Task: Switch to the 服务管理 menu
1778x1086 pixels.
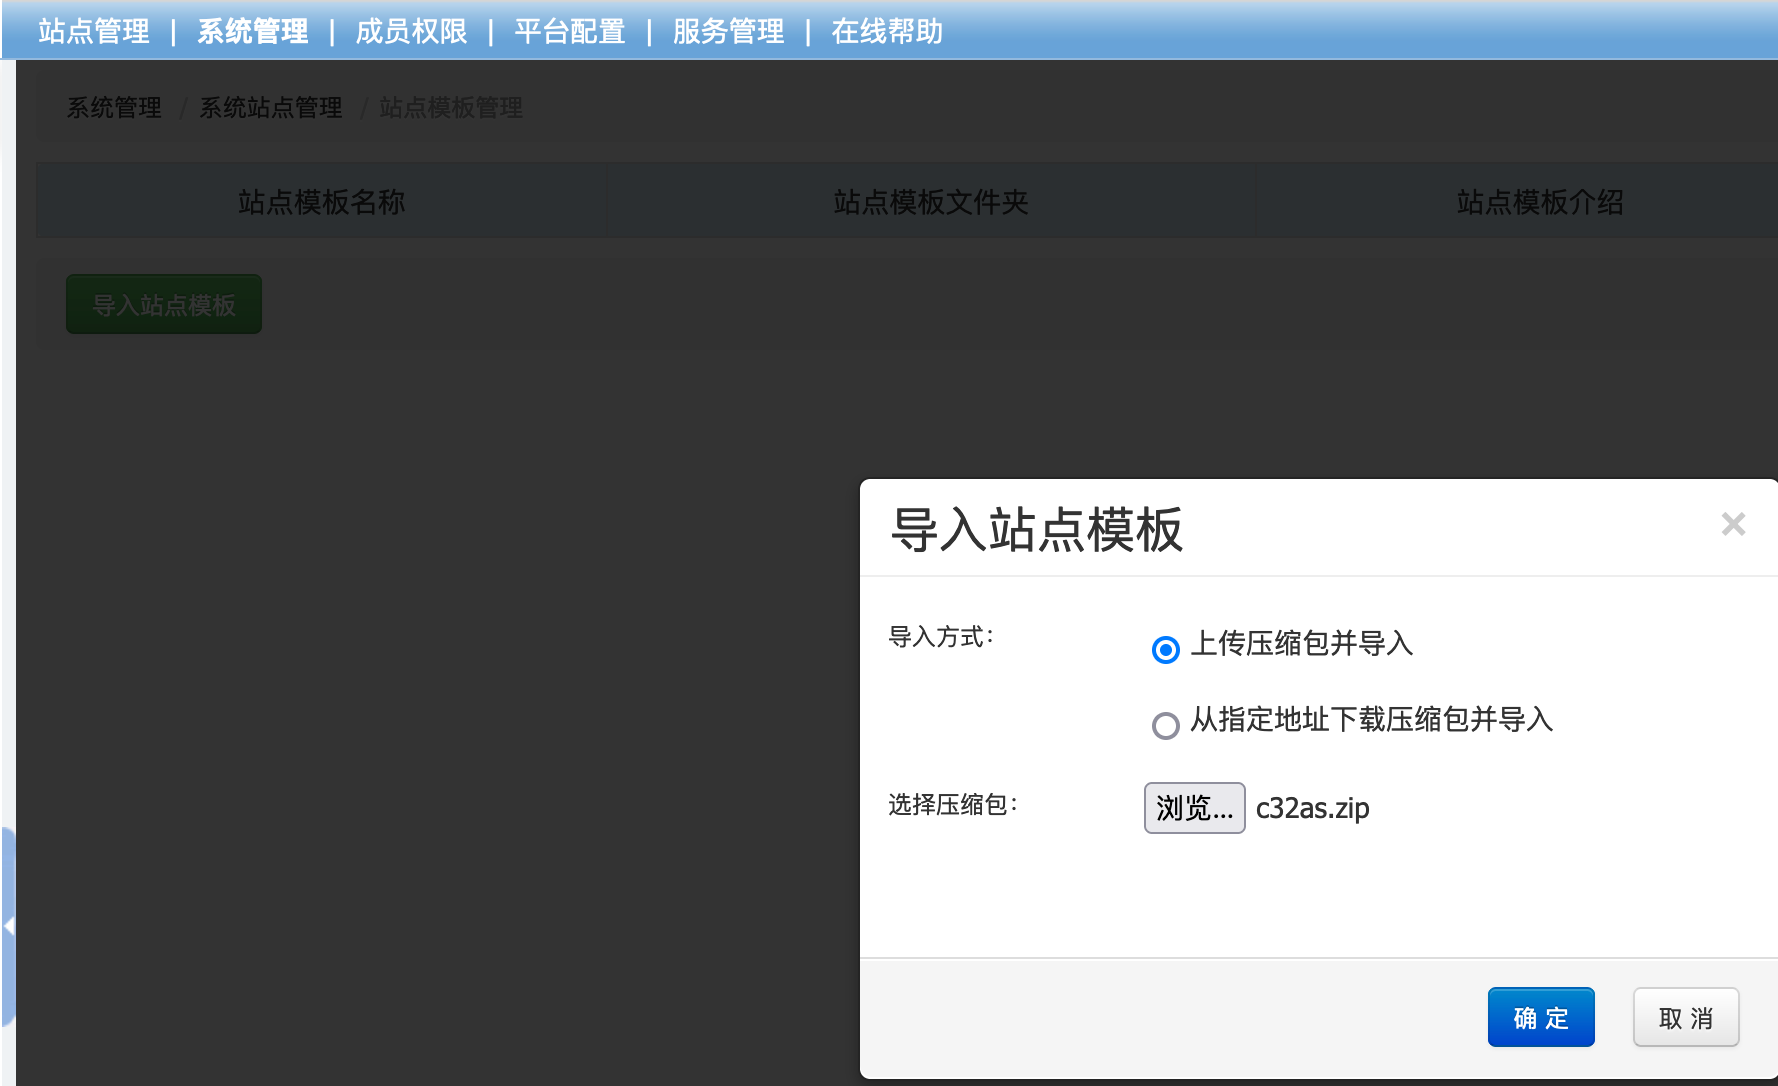Action: 728,32
